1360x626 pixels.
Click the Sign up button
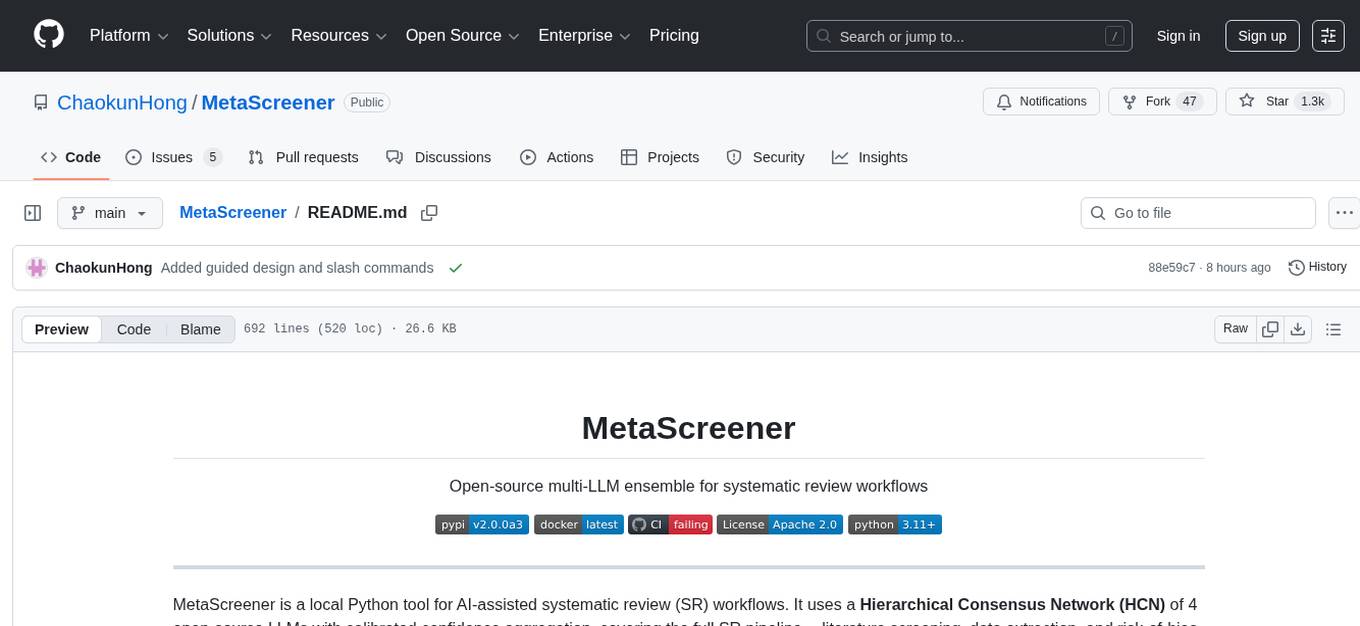point(1261,35)
